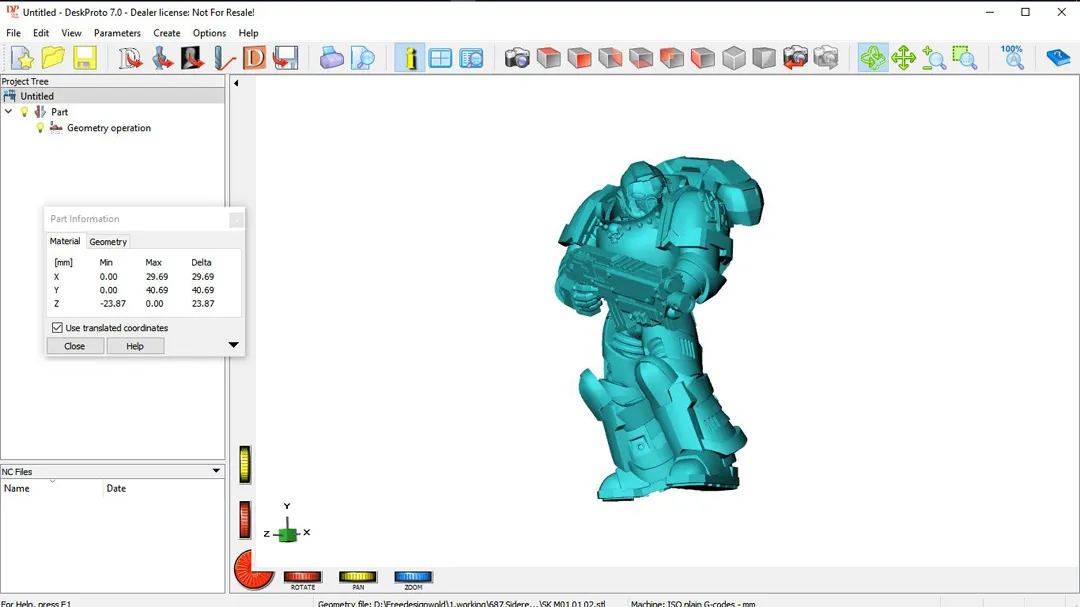
Task: Click the camera with red arrows icon
Action: (x=795, y=58)
